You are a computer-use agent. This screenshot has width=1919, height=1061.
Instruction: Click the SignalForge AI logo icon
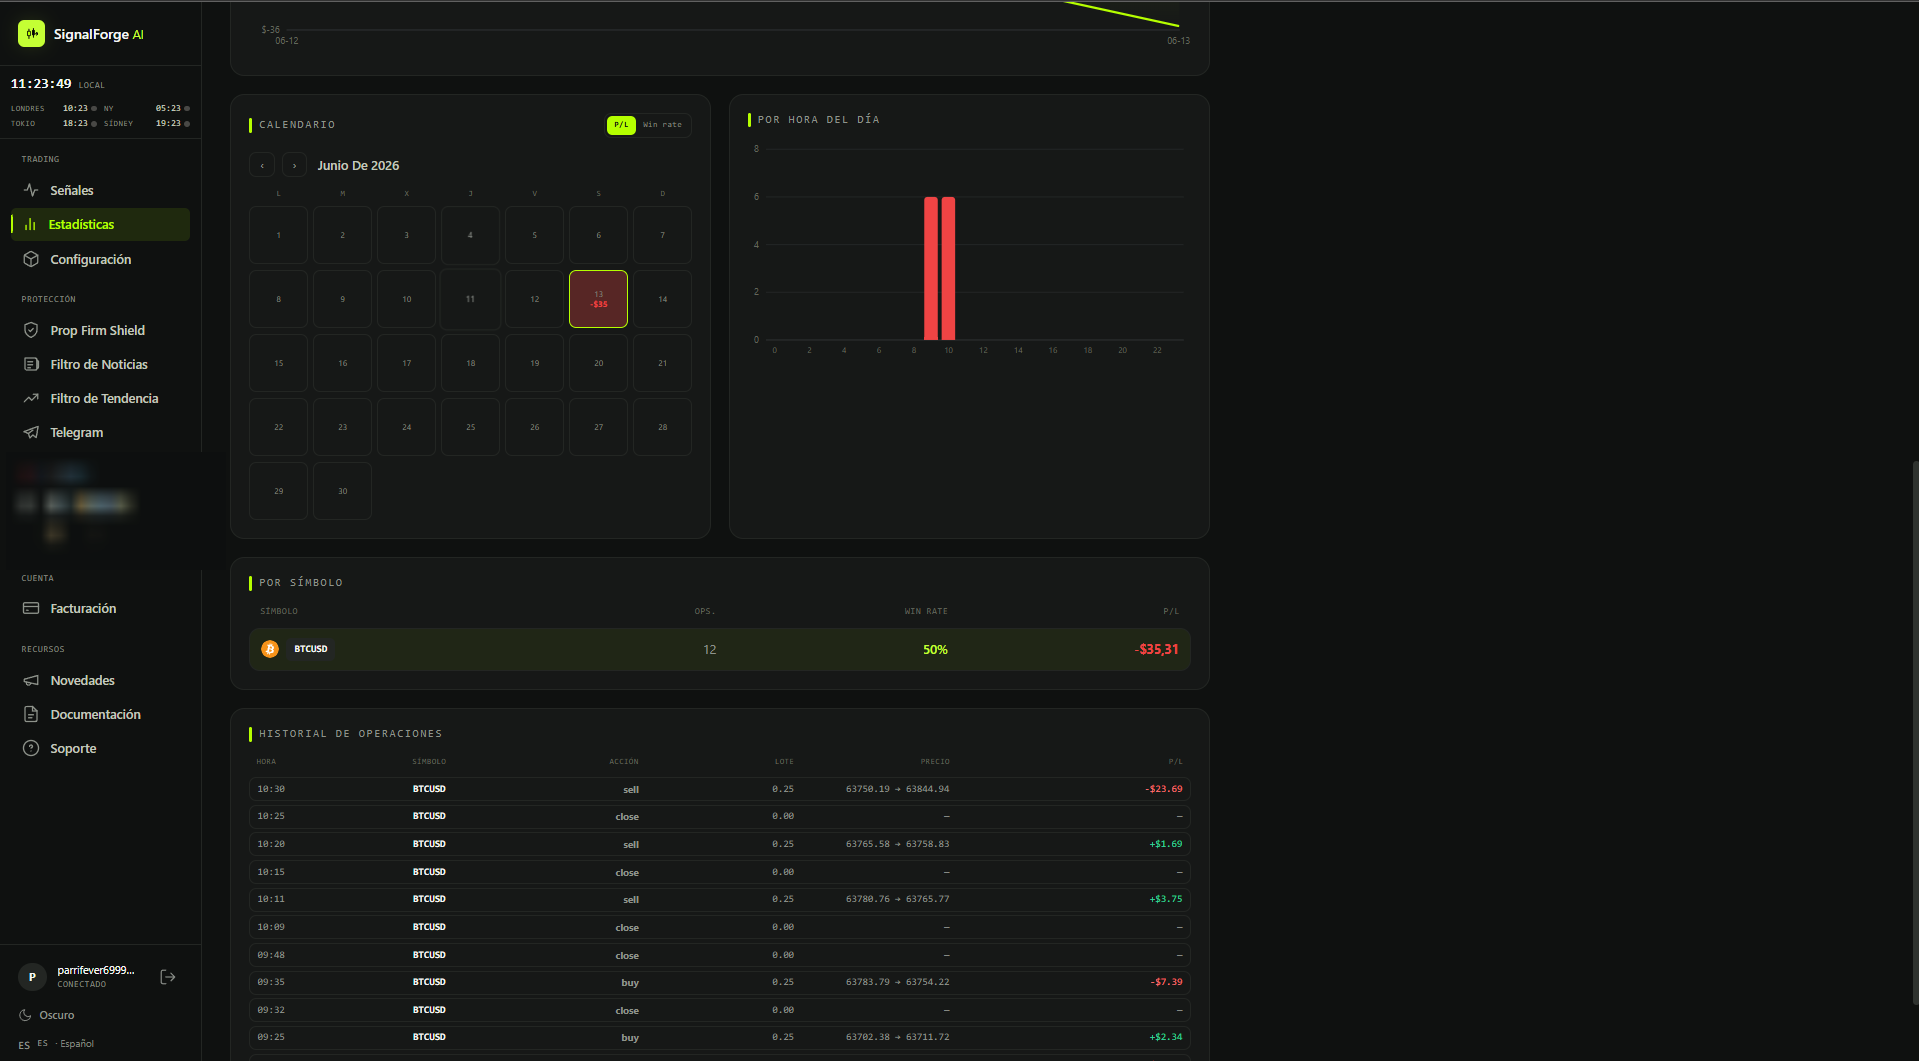31,34
